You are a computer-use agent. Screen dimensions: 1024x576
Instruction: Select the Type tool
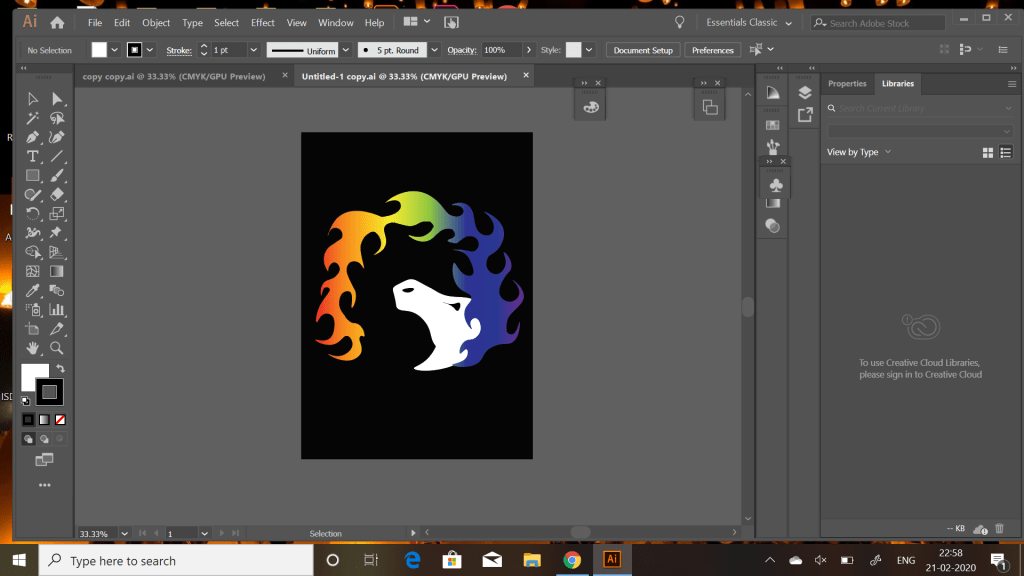[x=32, y=156]
